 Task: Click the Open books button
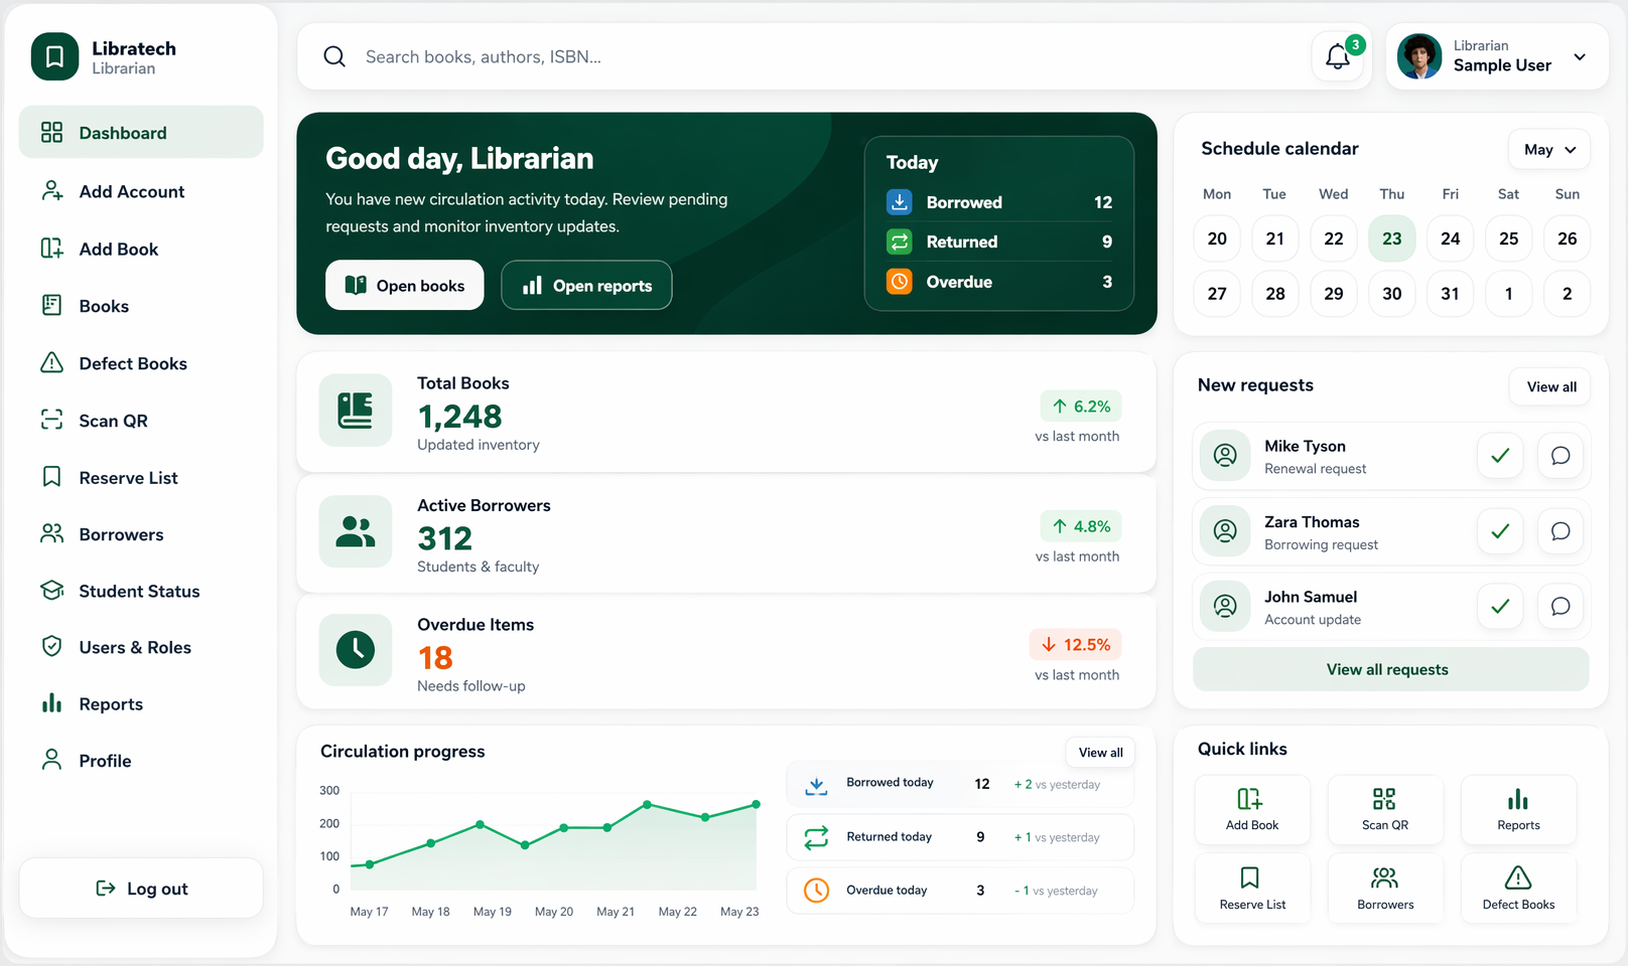point(404,285)
